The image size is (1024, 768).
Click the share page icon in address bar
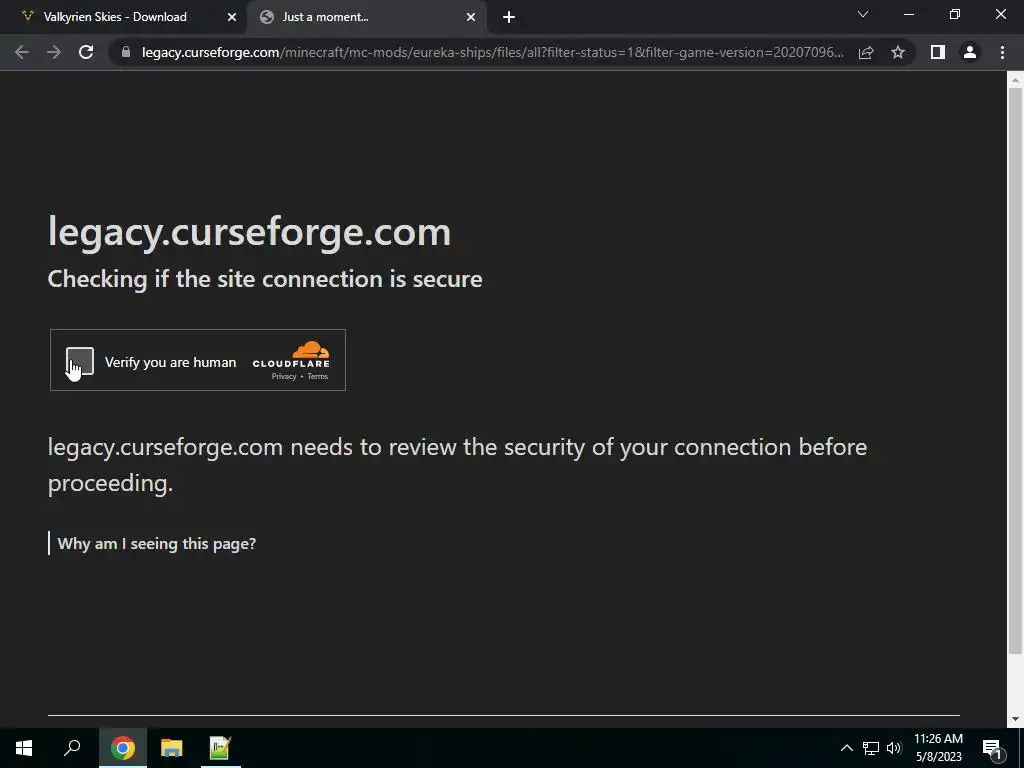pyautogui.click(x=866, y=52)
